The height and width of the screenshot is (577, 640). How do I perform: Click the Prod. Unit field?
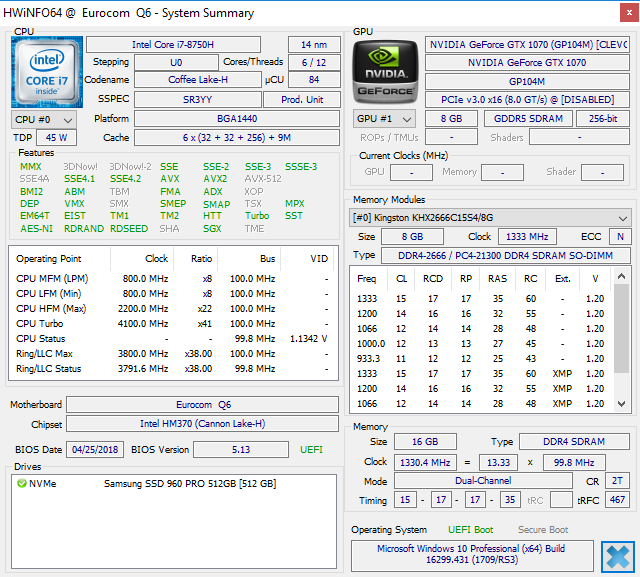(302, 100)
